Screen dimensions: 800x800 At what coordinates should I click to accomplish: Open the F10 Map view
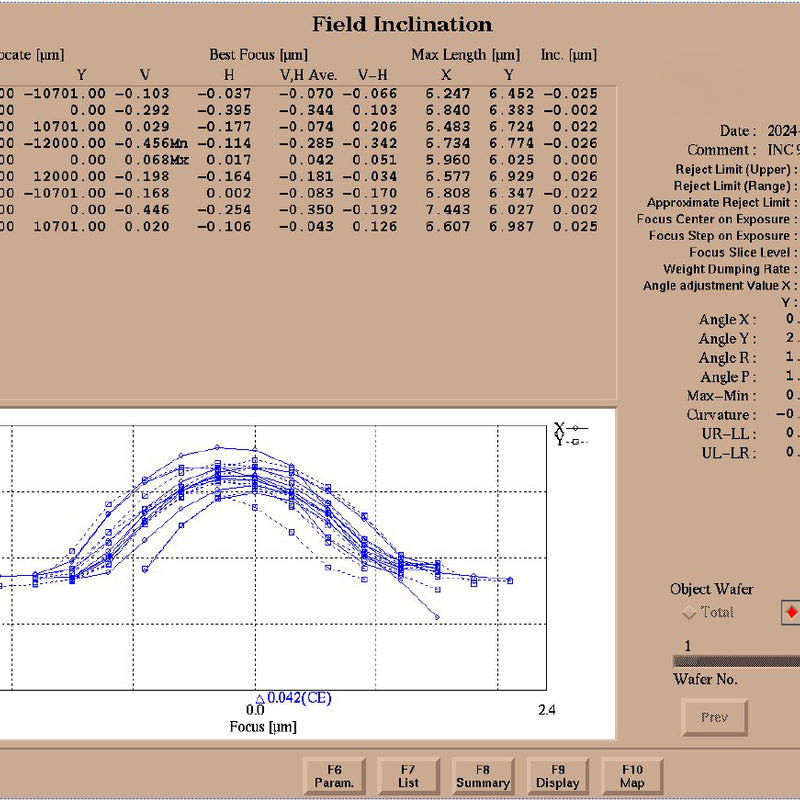click(x=632, y=776)
